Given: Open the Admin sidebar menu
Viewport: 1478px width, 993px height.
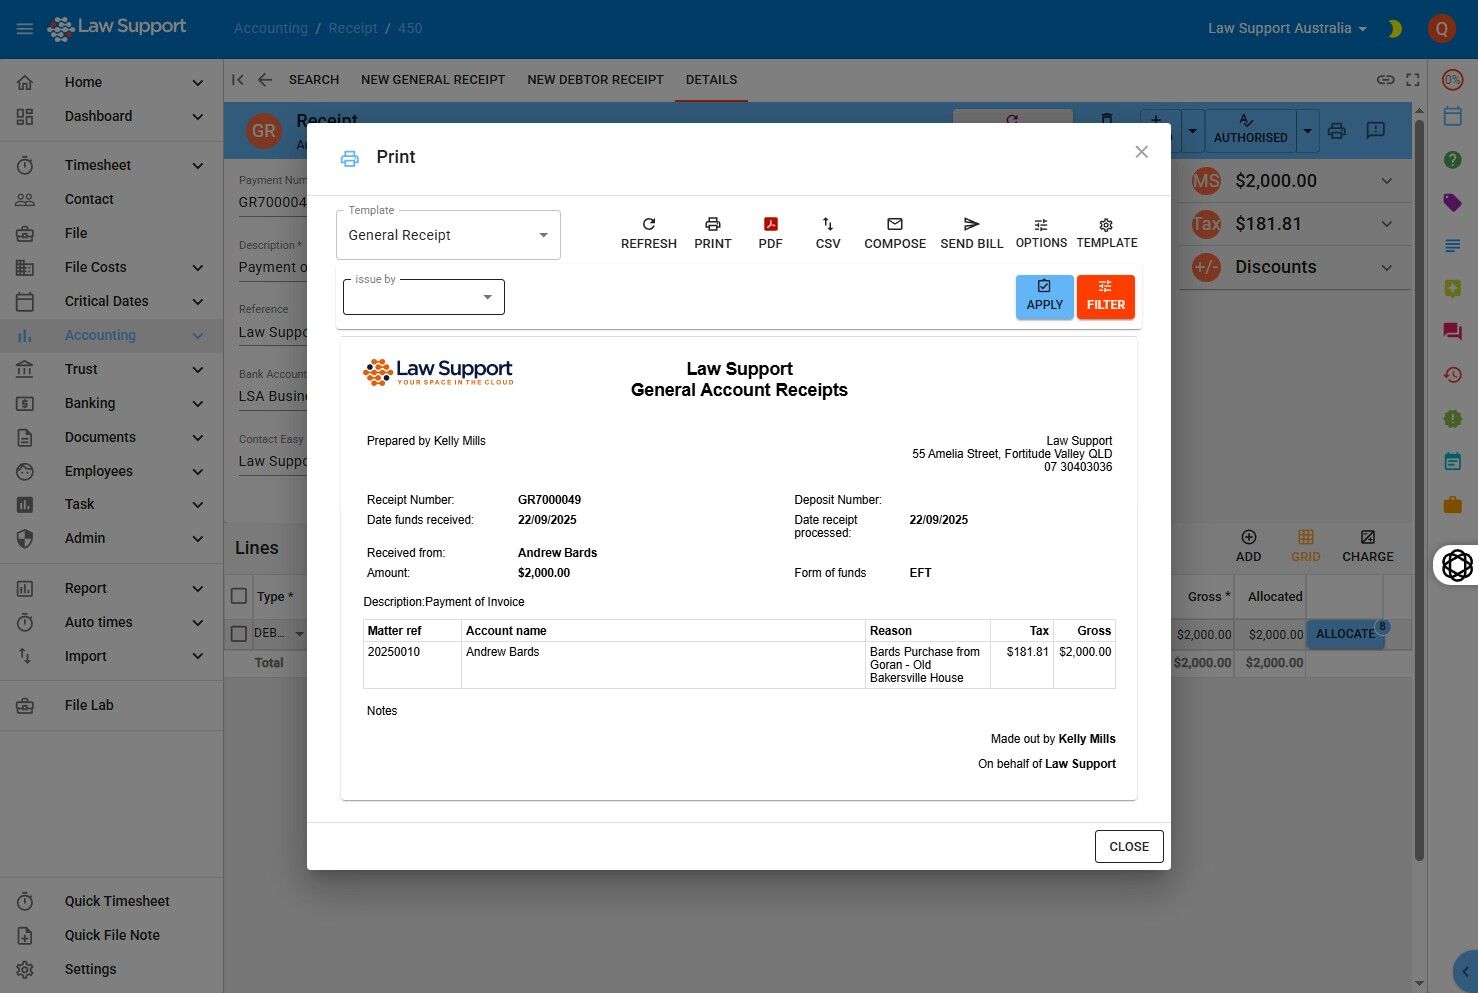Looking at the screenshot, I should pos(111,538).
